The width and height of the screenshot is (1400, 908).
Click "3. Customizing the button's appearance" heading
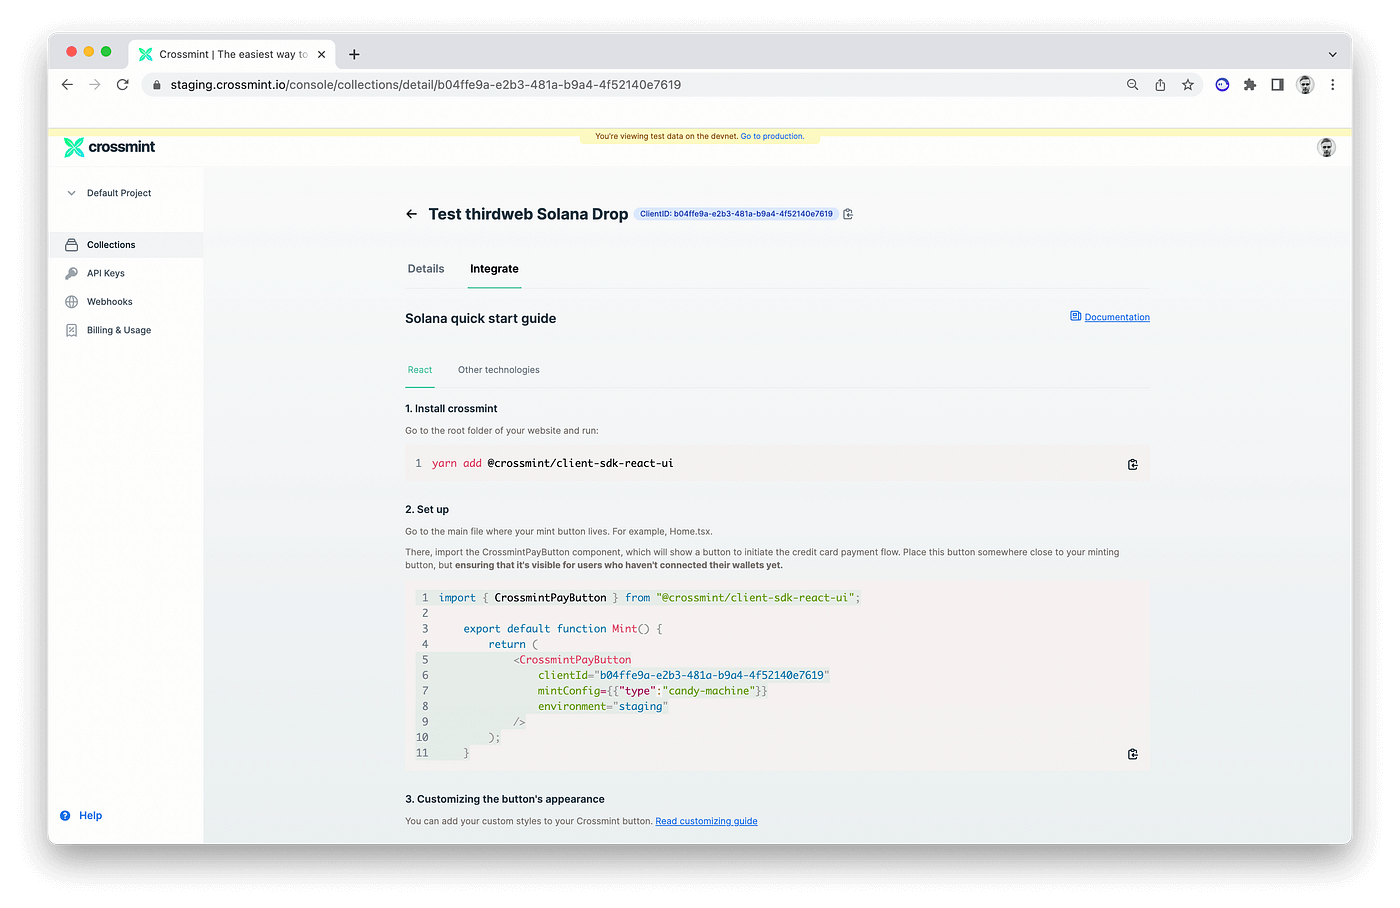click(x=505, y=800)
